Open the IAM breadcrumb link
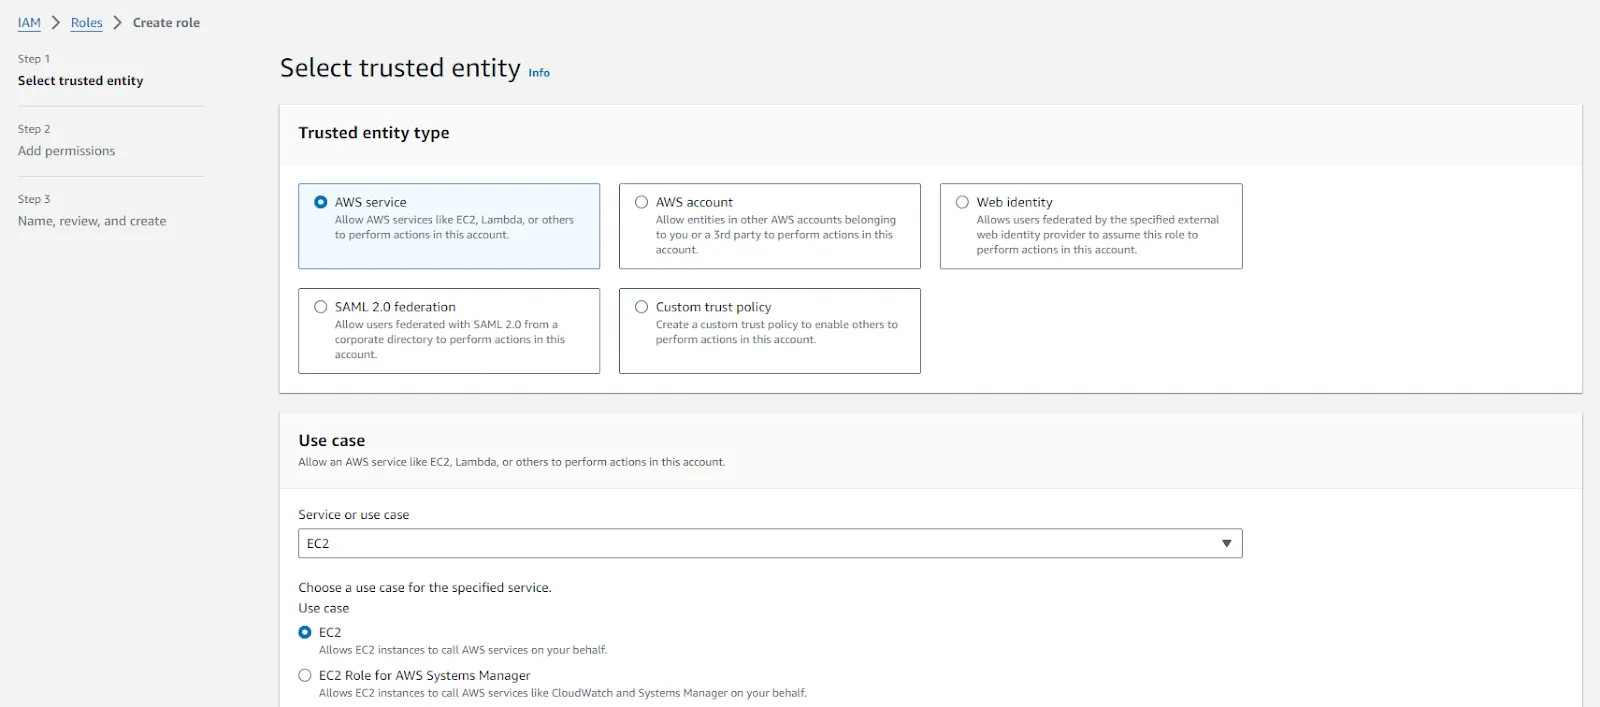Viewport: 1600px width, 707px height. click(29, 23)
